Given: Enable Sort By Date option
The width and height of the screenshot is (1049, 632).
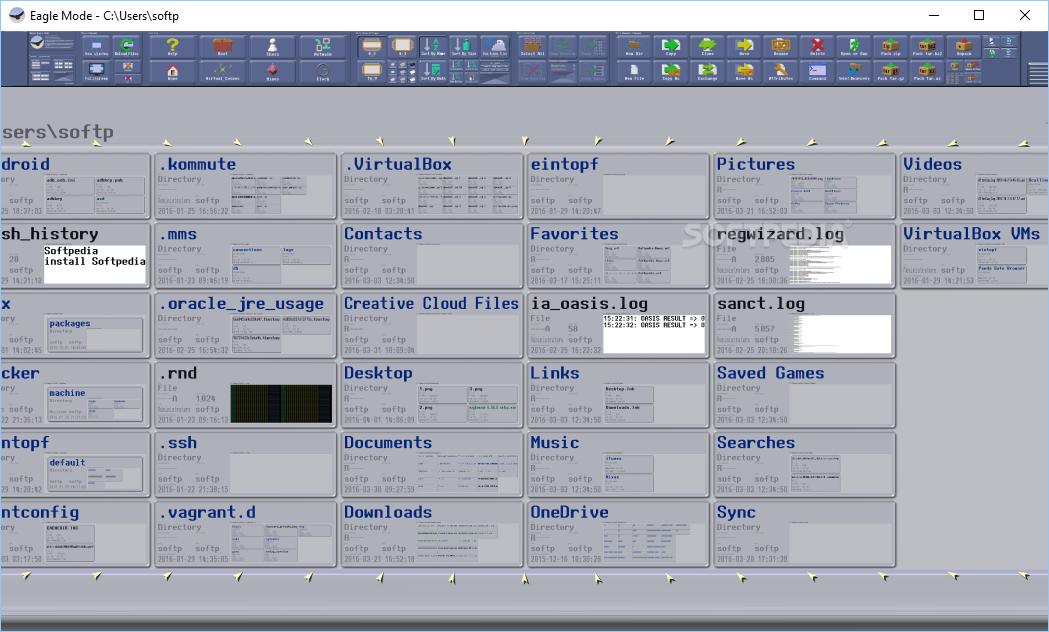Looking at the screenshot, I should (433, 72).
